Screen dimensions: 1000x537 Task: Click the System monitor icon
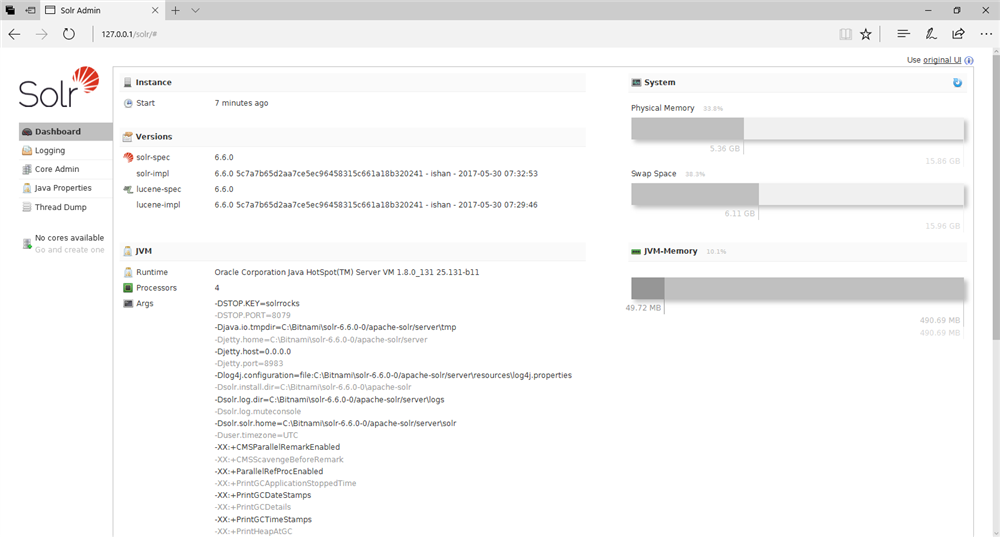coord(636,82)
